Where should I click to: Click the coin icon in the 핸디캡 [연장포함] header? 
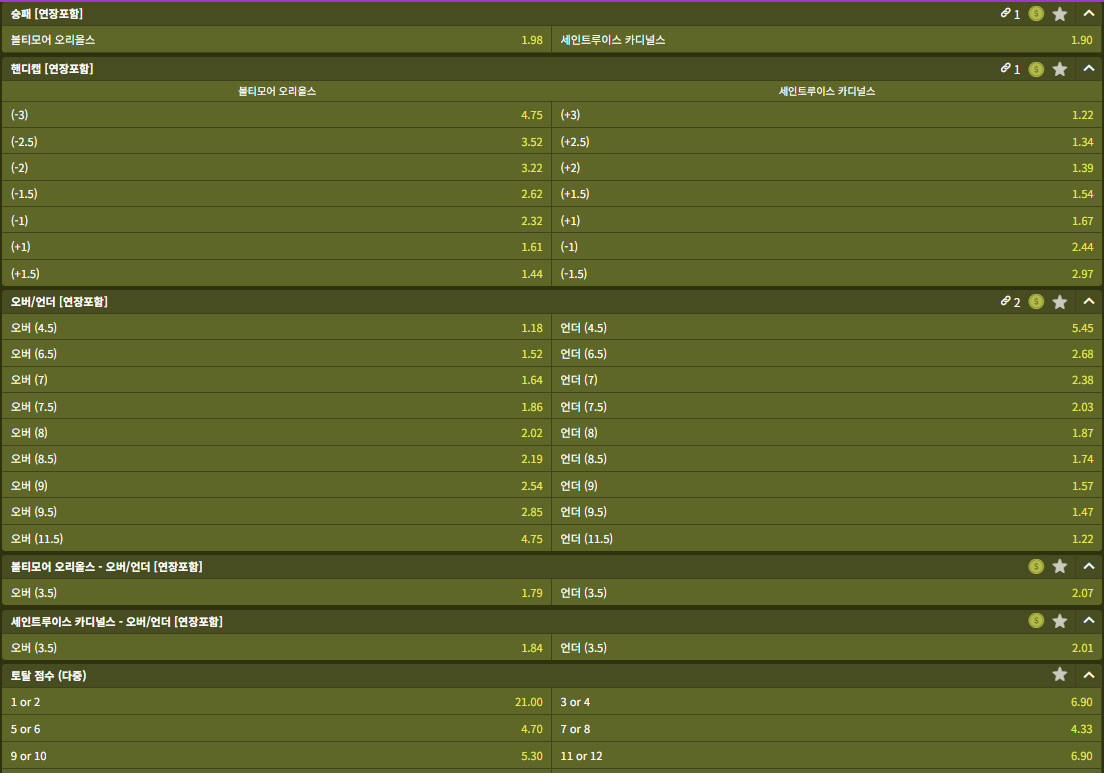1036,69
